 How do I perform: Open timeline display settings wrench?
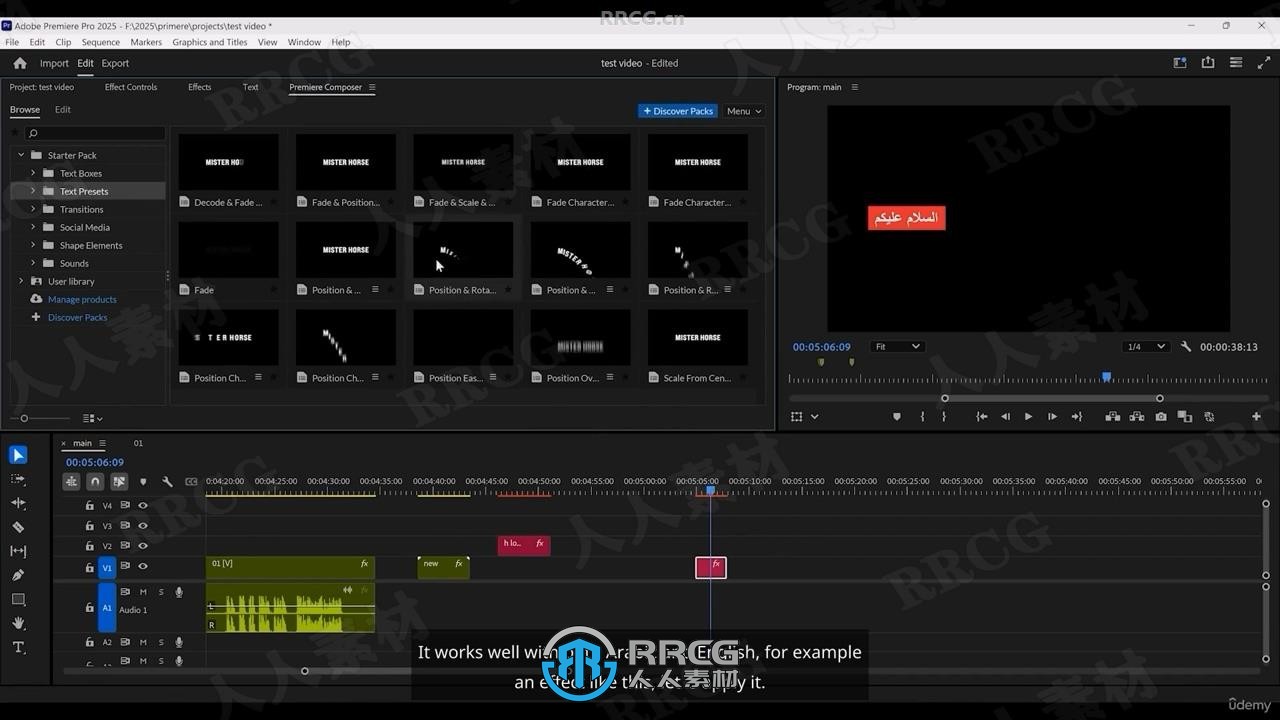(x=167, y=481)
